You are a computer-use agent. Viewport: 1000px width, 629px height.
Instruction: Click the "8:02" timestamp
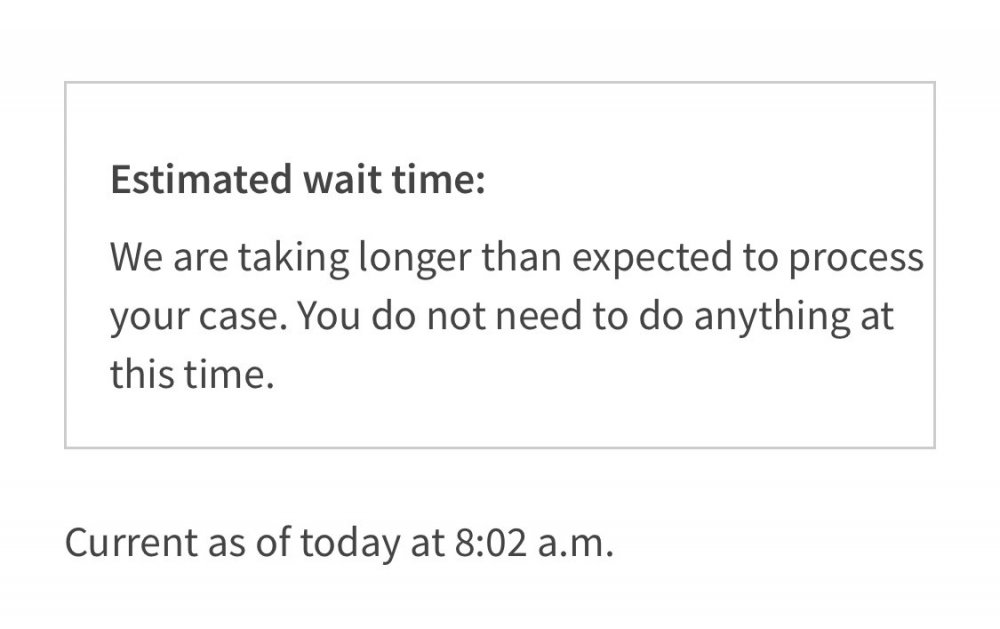click(x=491, y=544)
